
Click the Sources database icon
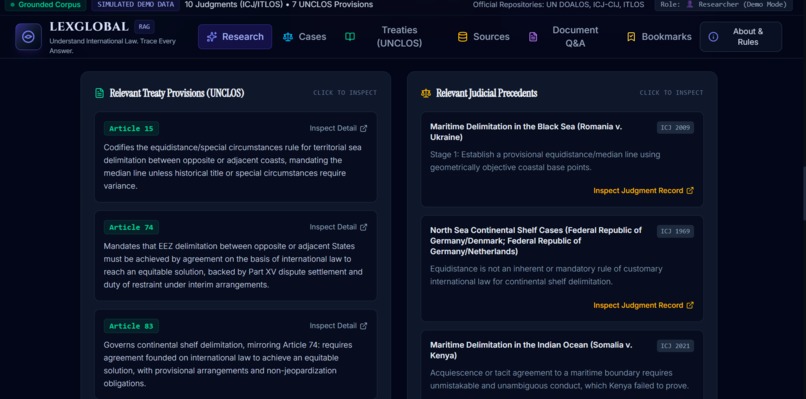pos(463,37)
